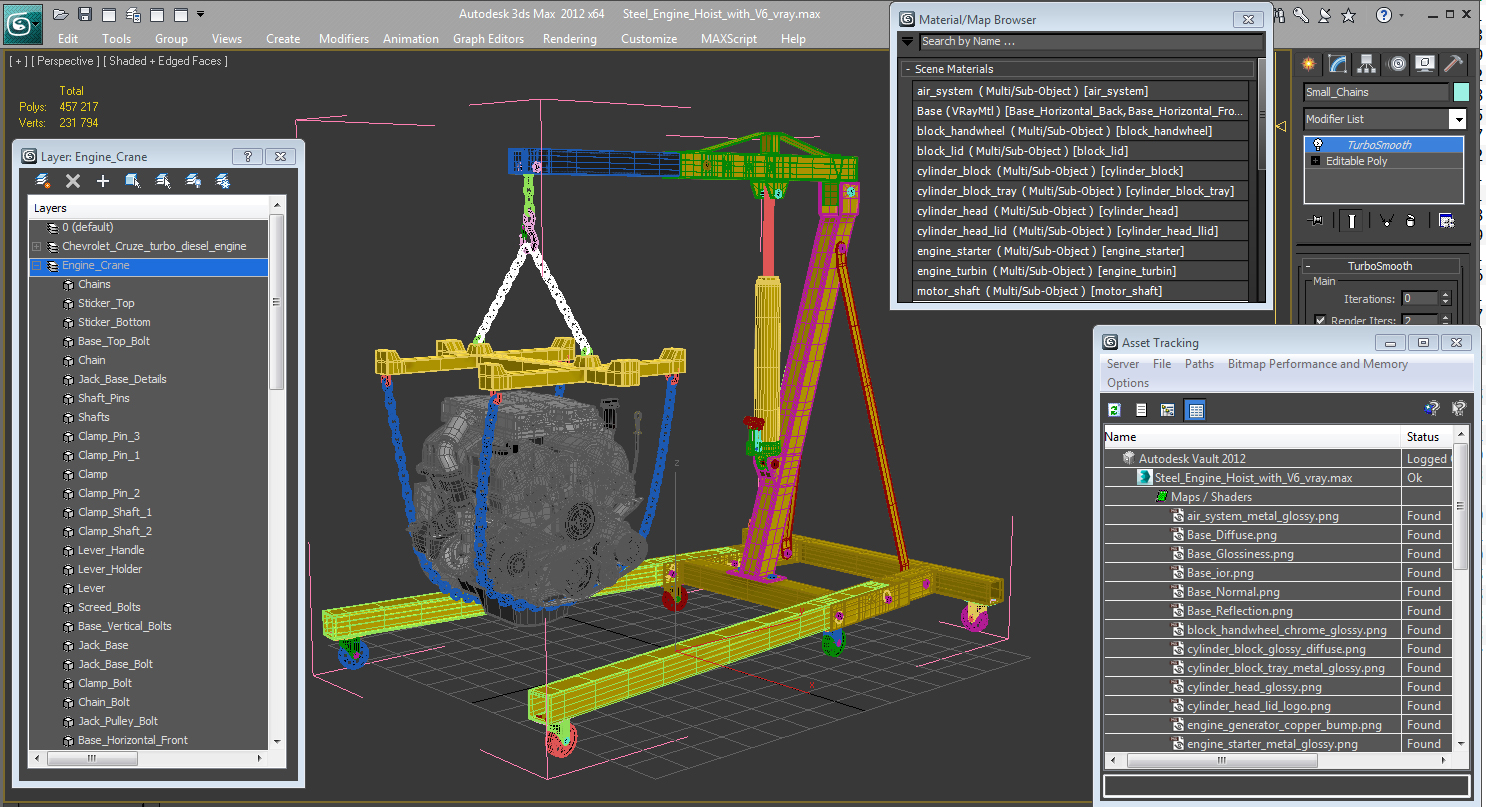Open the Hierarchy command panel tab
1486x807 pixels.
[1367, 64]
